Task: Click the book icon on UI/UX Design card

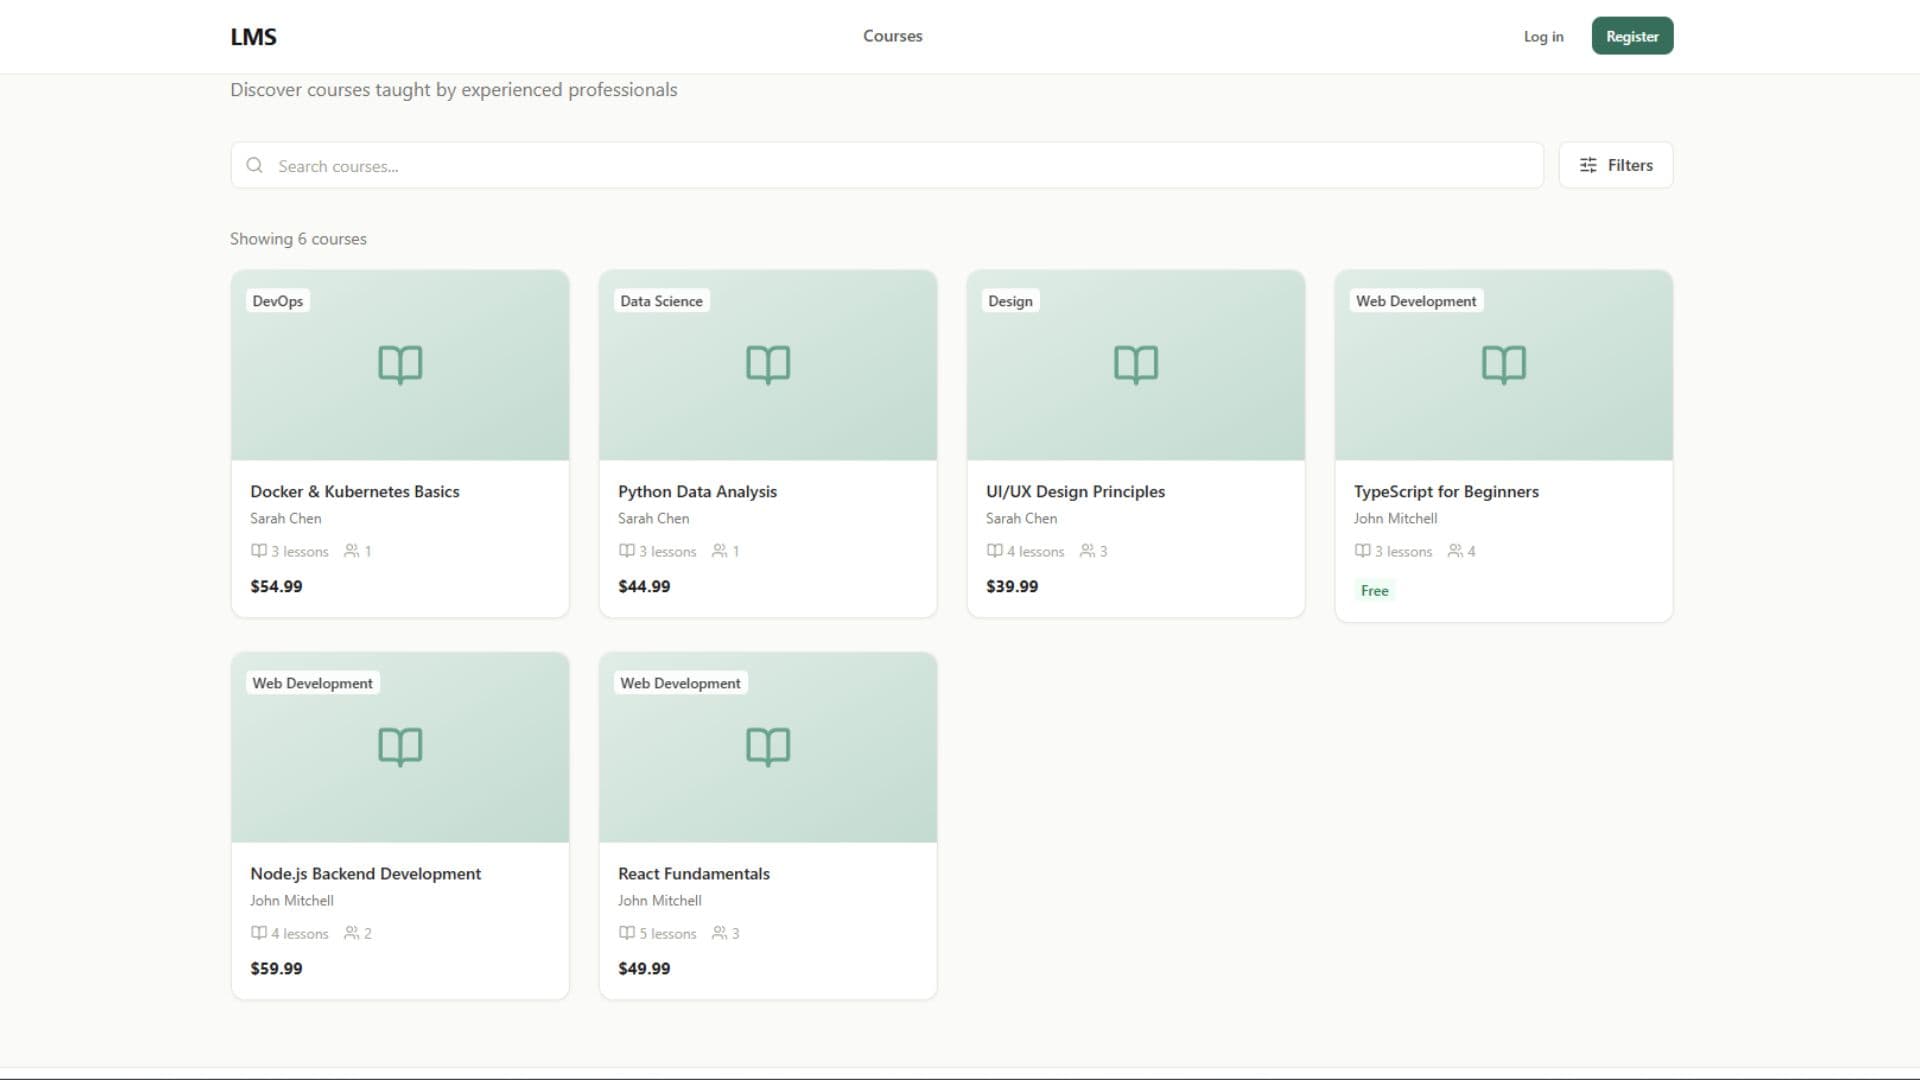Action: 1136,365
